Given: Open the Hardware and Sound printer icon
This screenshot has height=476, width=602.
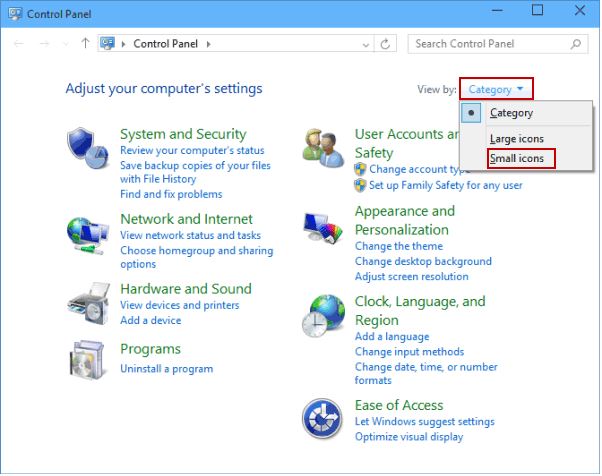Looking at the screenshot, I should click(x=89, y=303).
